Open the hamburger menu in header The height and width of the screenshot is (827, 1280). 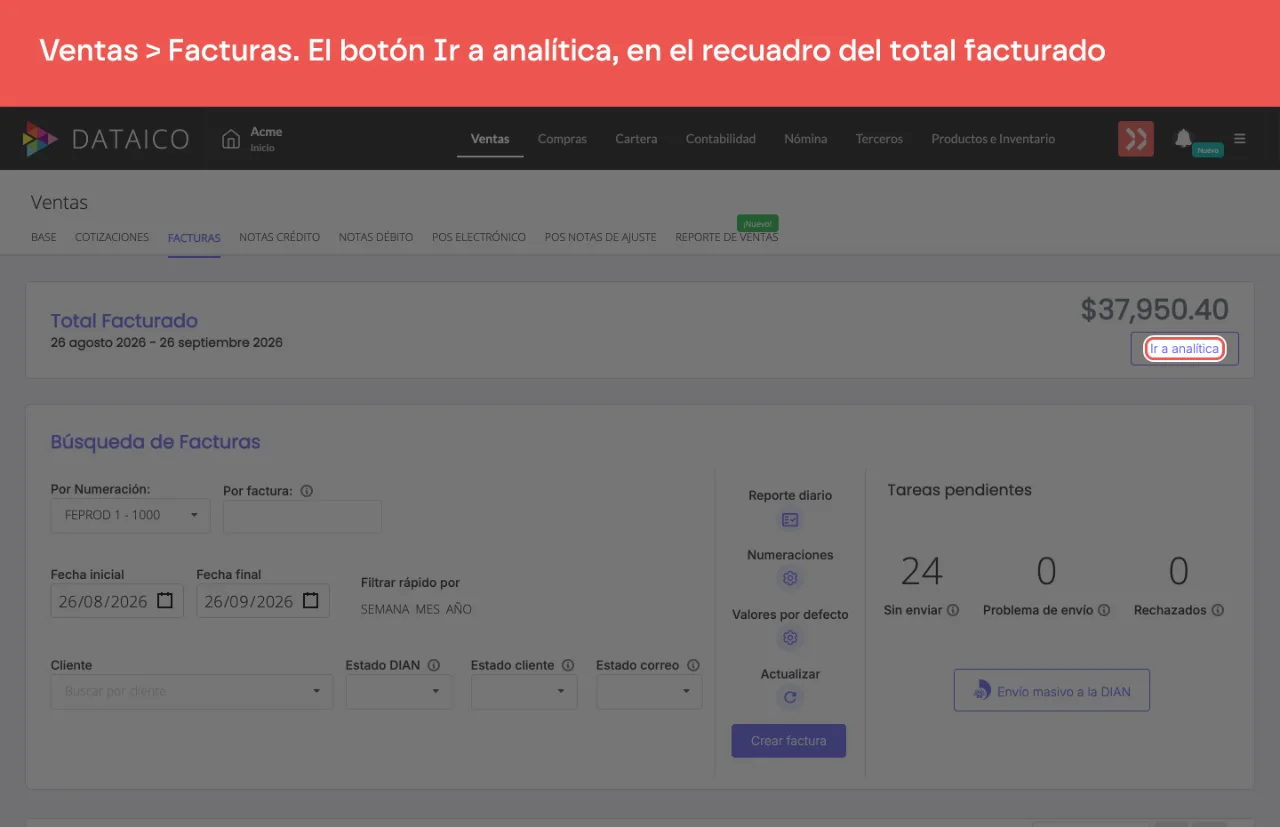1240,139
